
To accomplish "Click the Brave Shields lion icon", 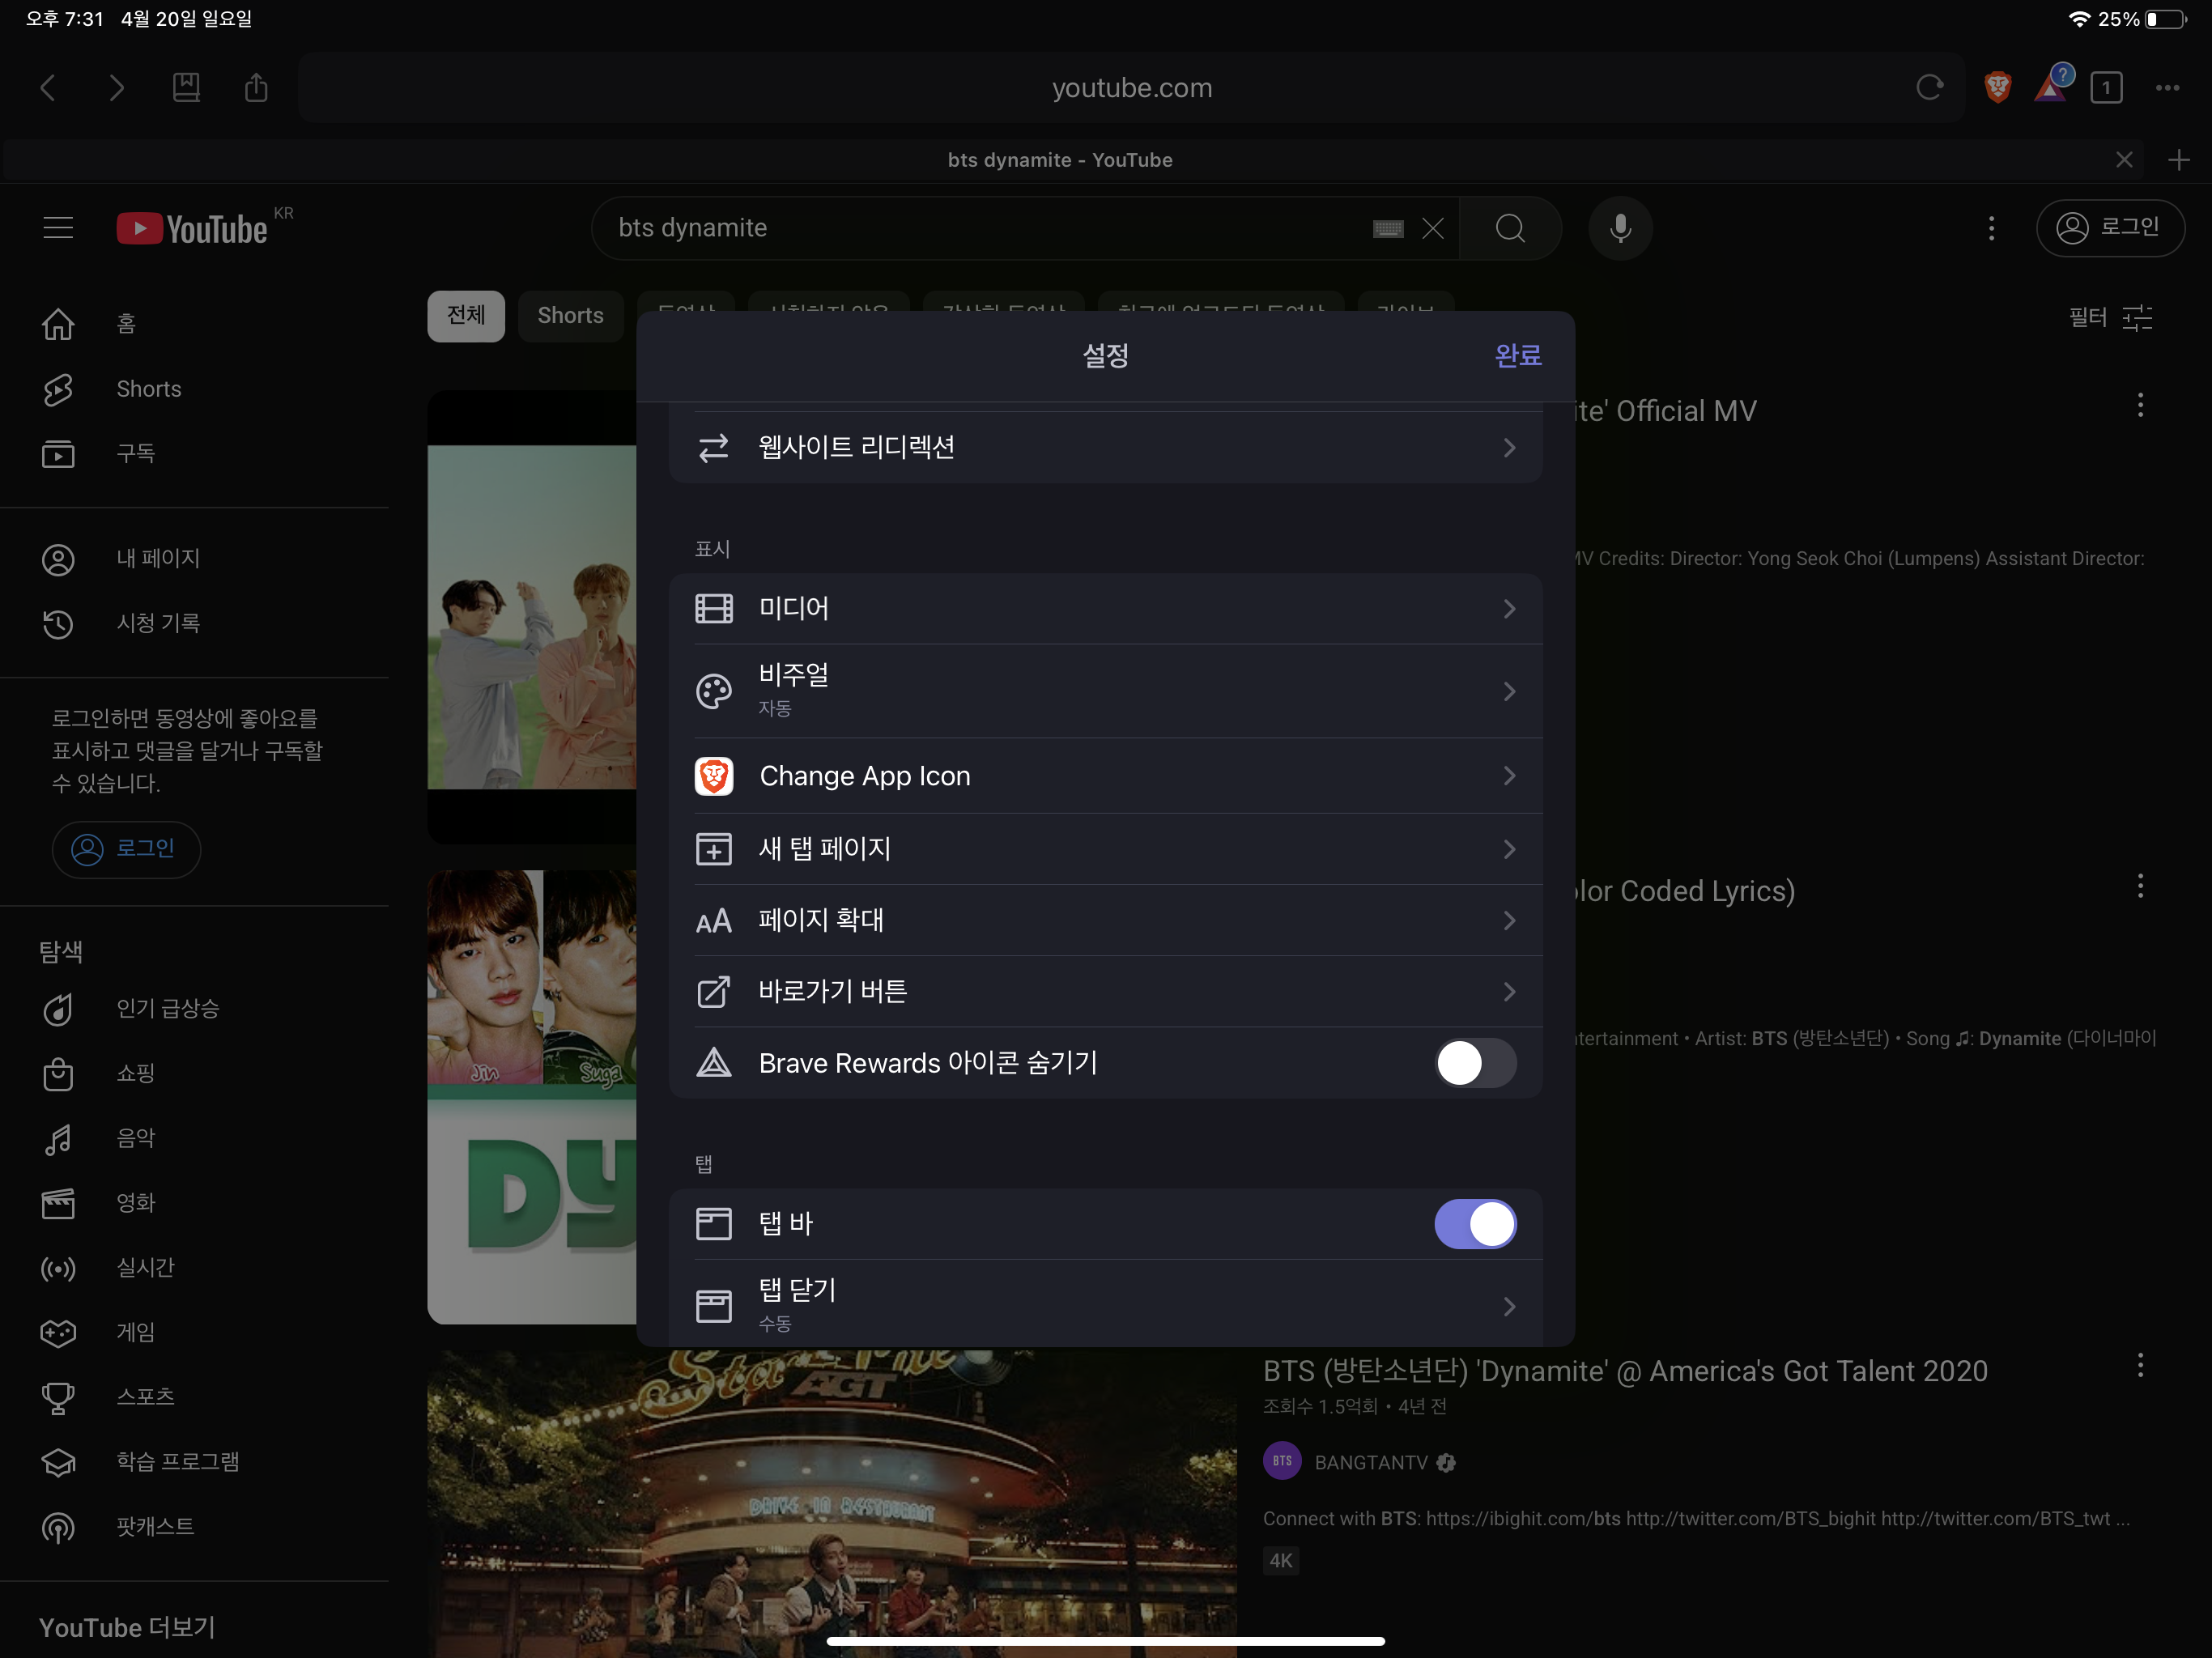I will [1997, 88].
